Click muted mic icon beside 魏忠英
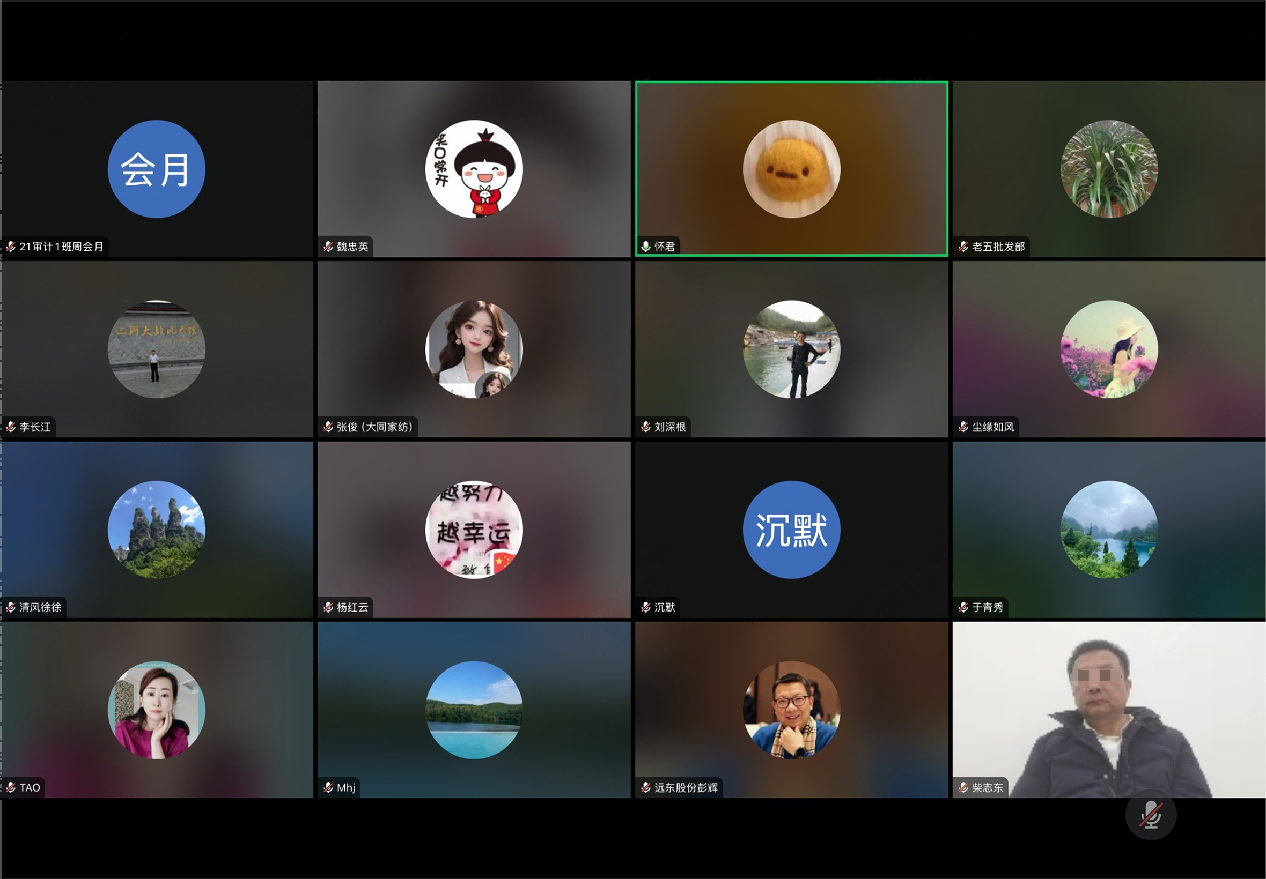This screenshot has width=1266, height=879. (328, 246)
